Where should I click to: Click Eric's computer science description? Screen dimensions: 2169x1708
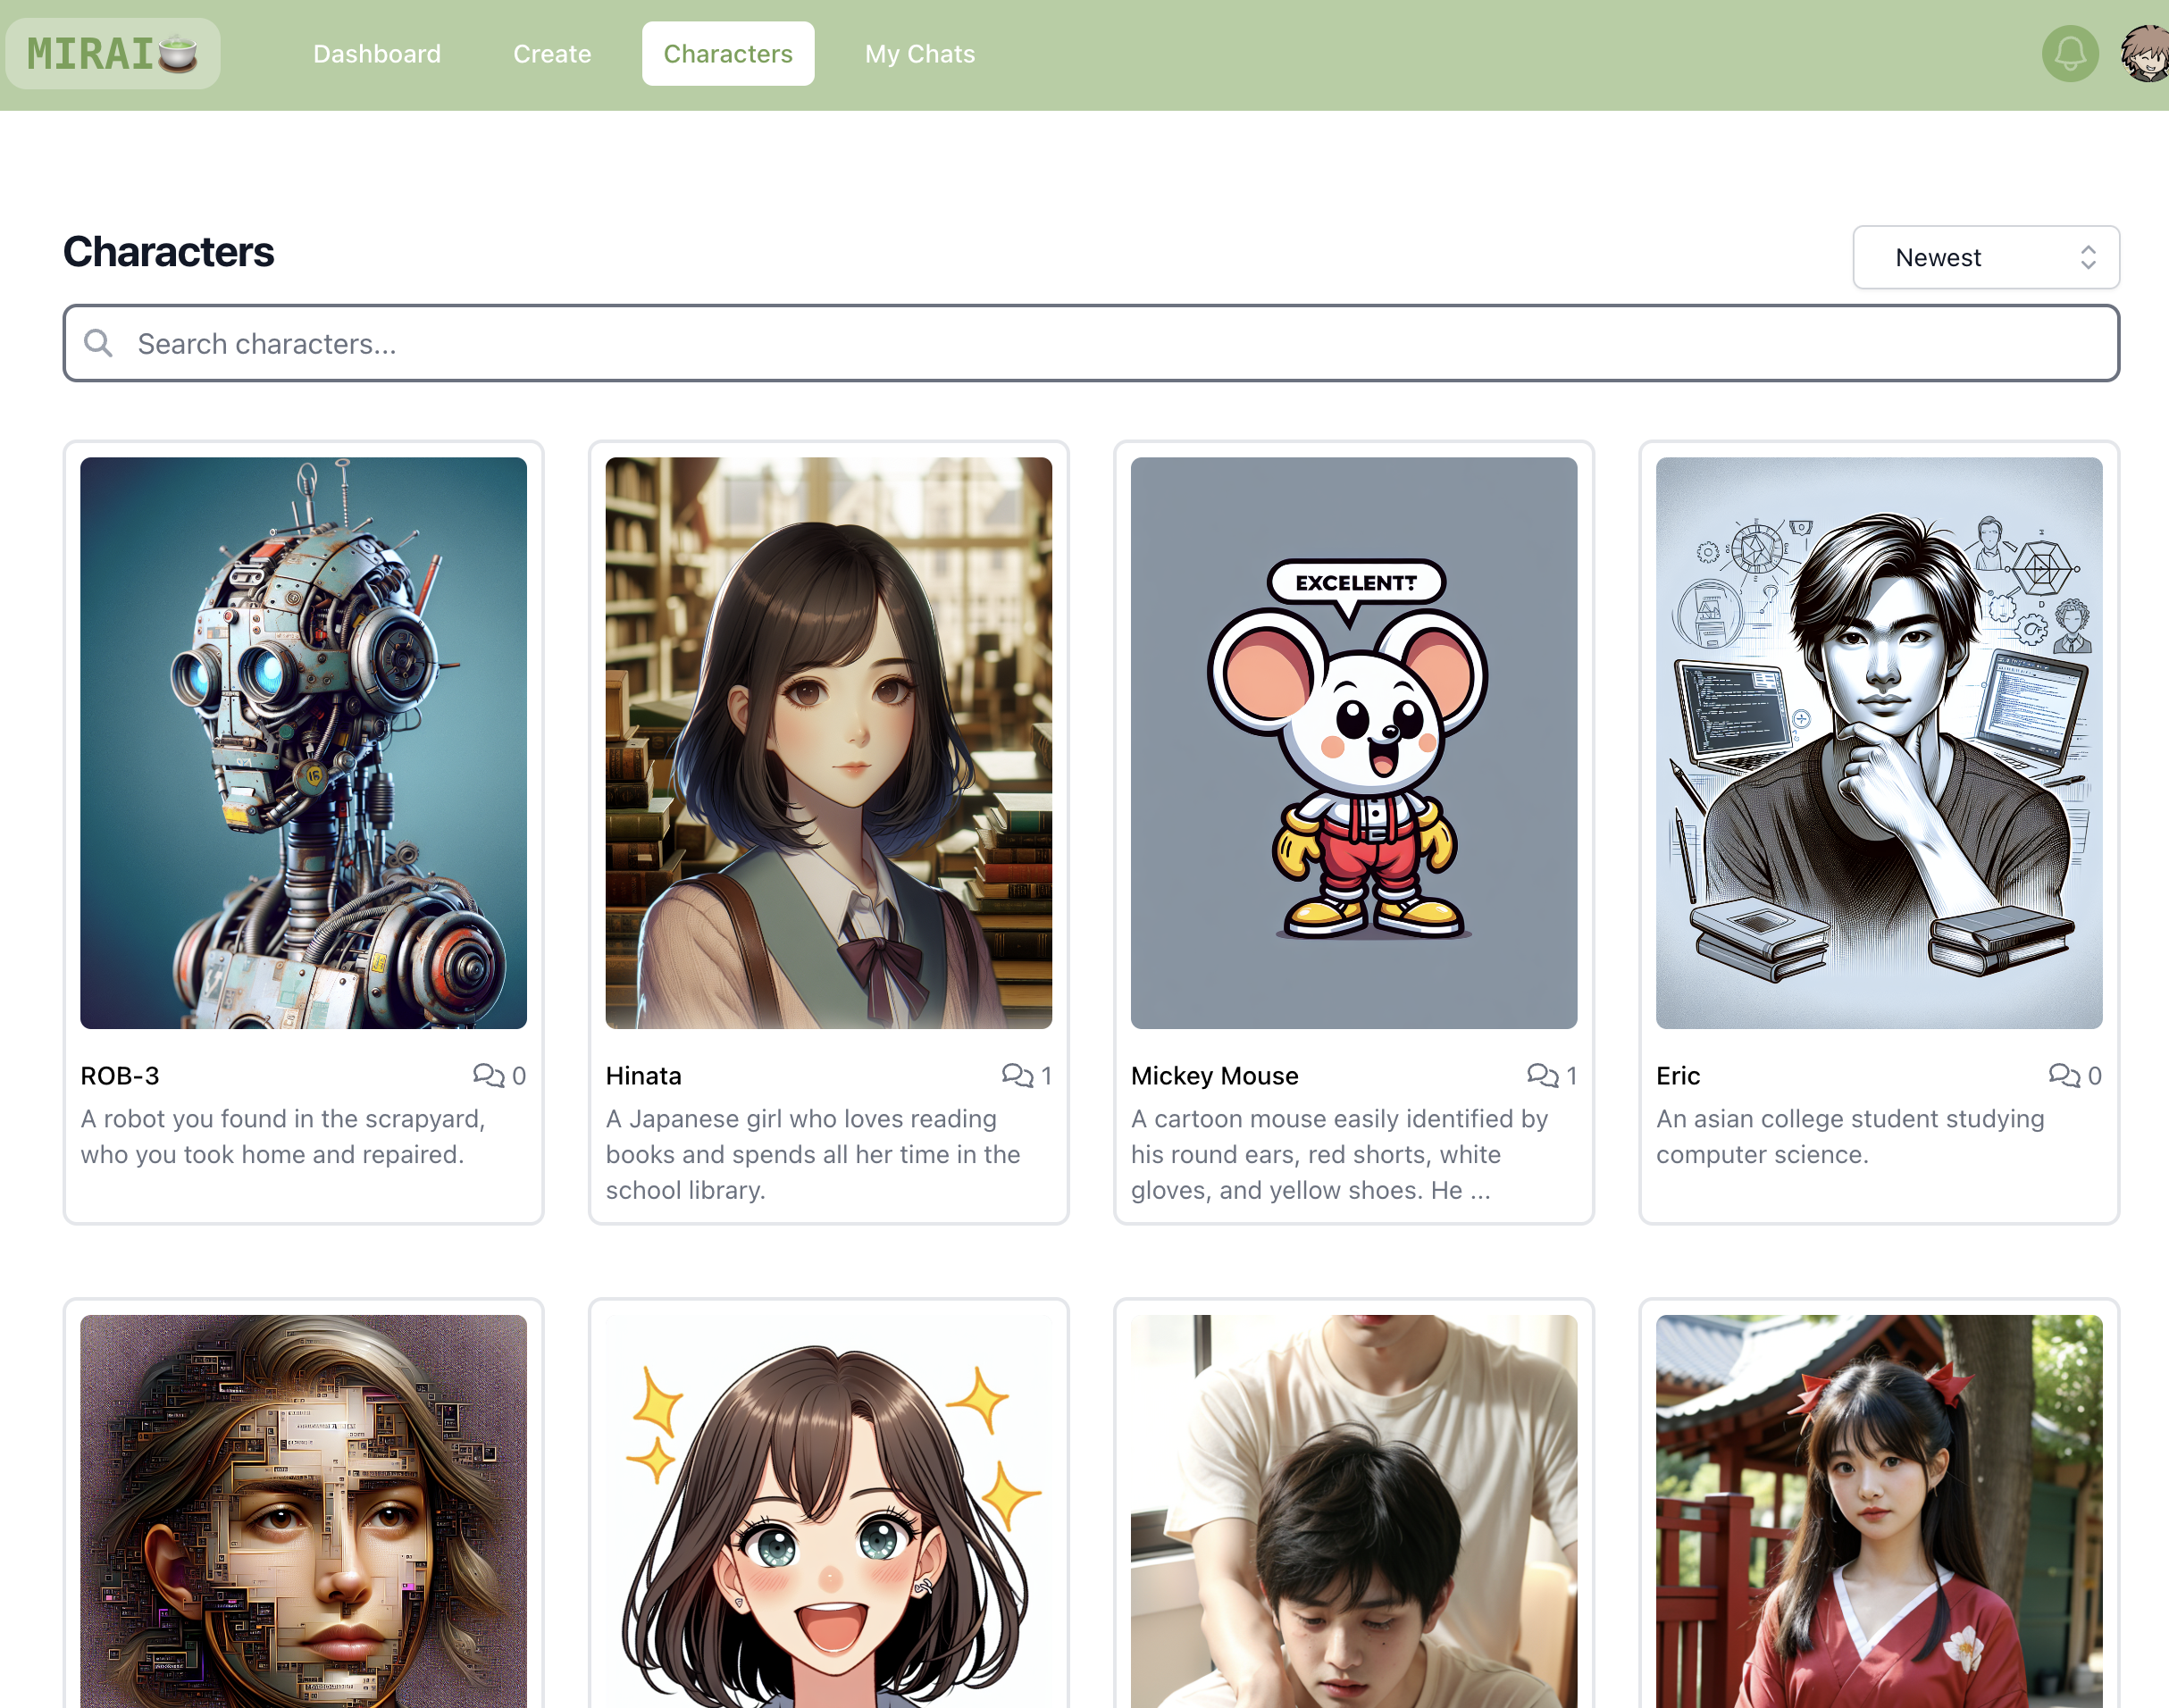(x=1850, y=1136)
